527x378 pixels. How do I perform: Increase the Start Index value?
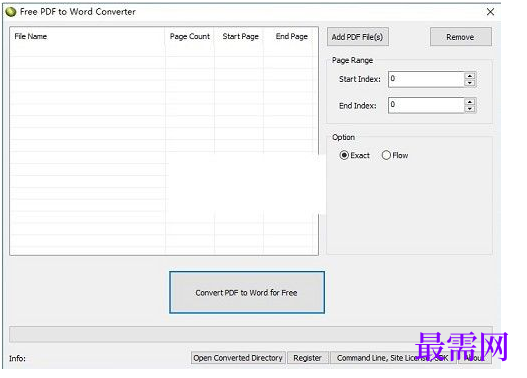tap(470, 76)
